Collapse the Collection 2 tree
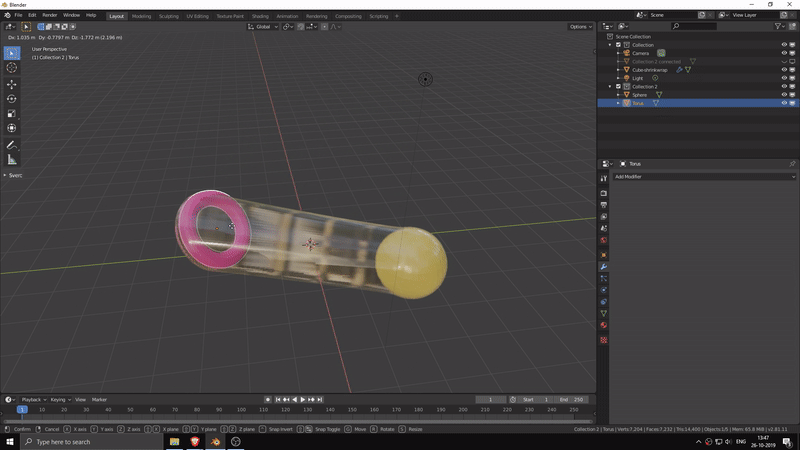This screenshot has width=800, height=450. click(x=610, y=87)
